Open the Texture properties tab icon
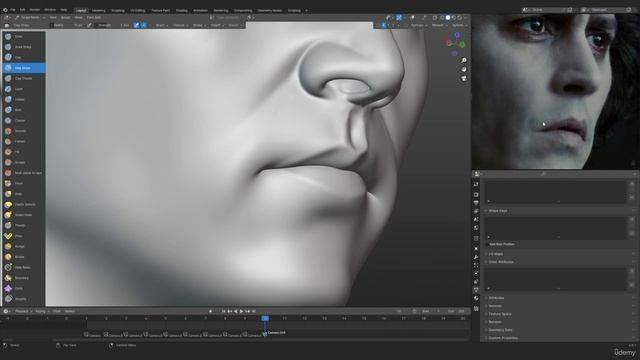 476,309
